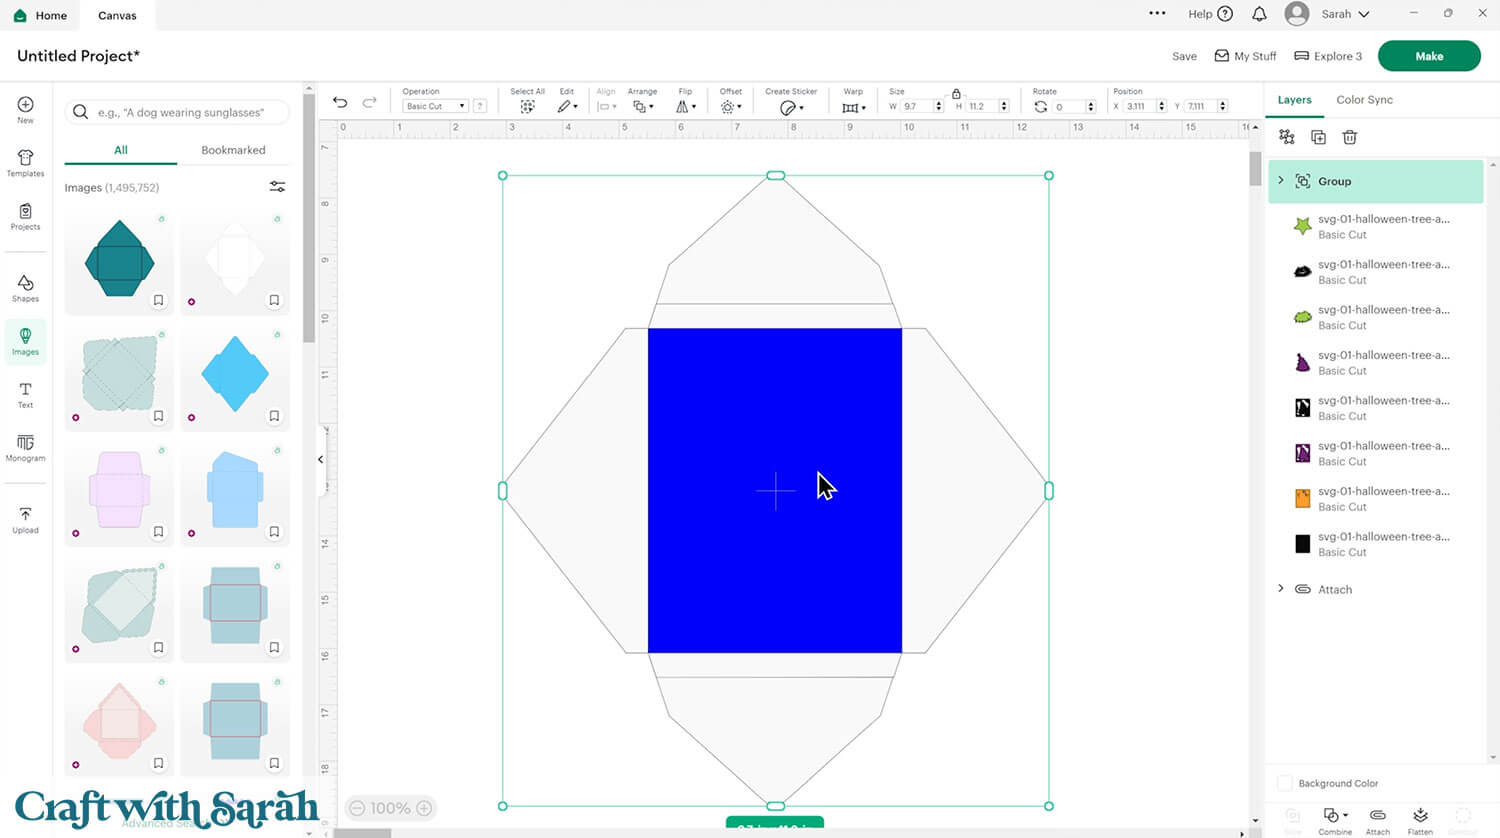Open the Shapes tool
This screenshot has width=1500, height=838.
[25, 288]
